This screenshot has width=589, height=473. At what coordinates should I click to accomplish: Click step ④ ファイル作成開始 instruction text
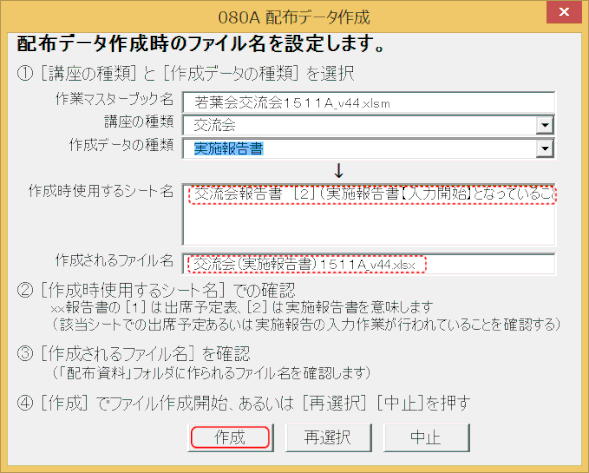tap(243, 403)
